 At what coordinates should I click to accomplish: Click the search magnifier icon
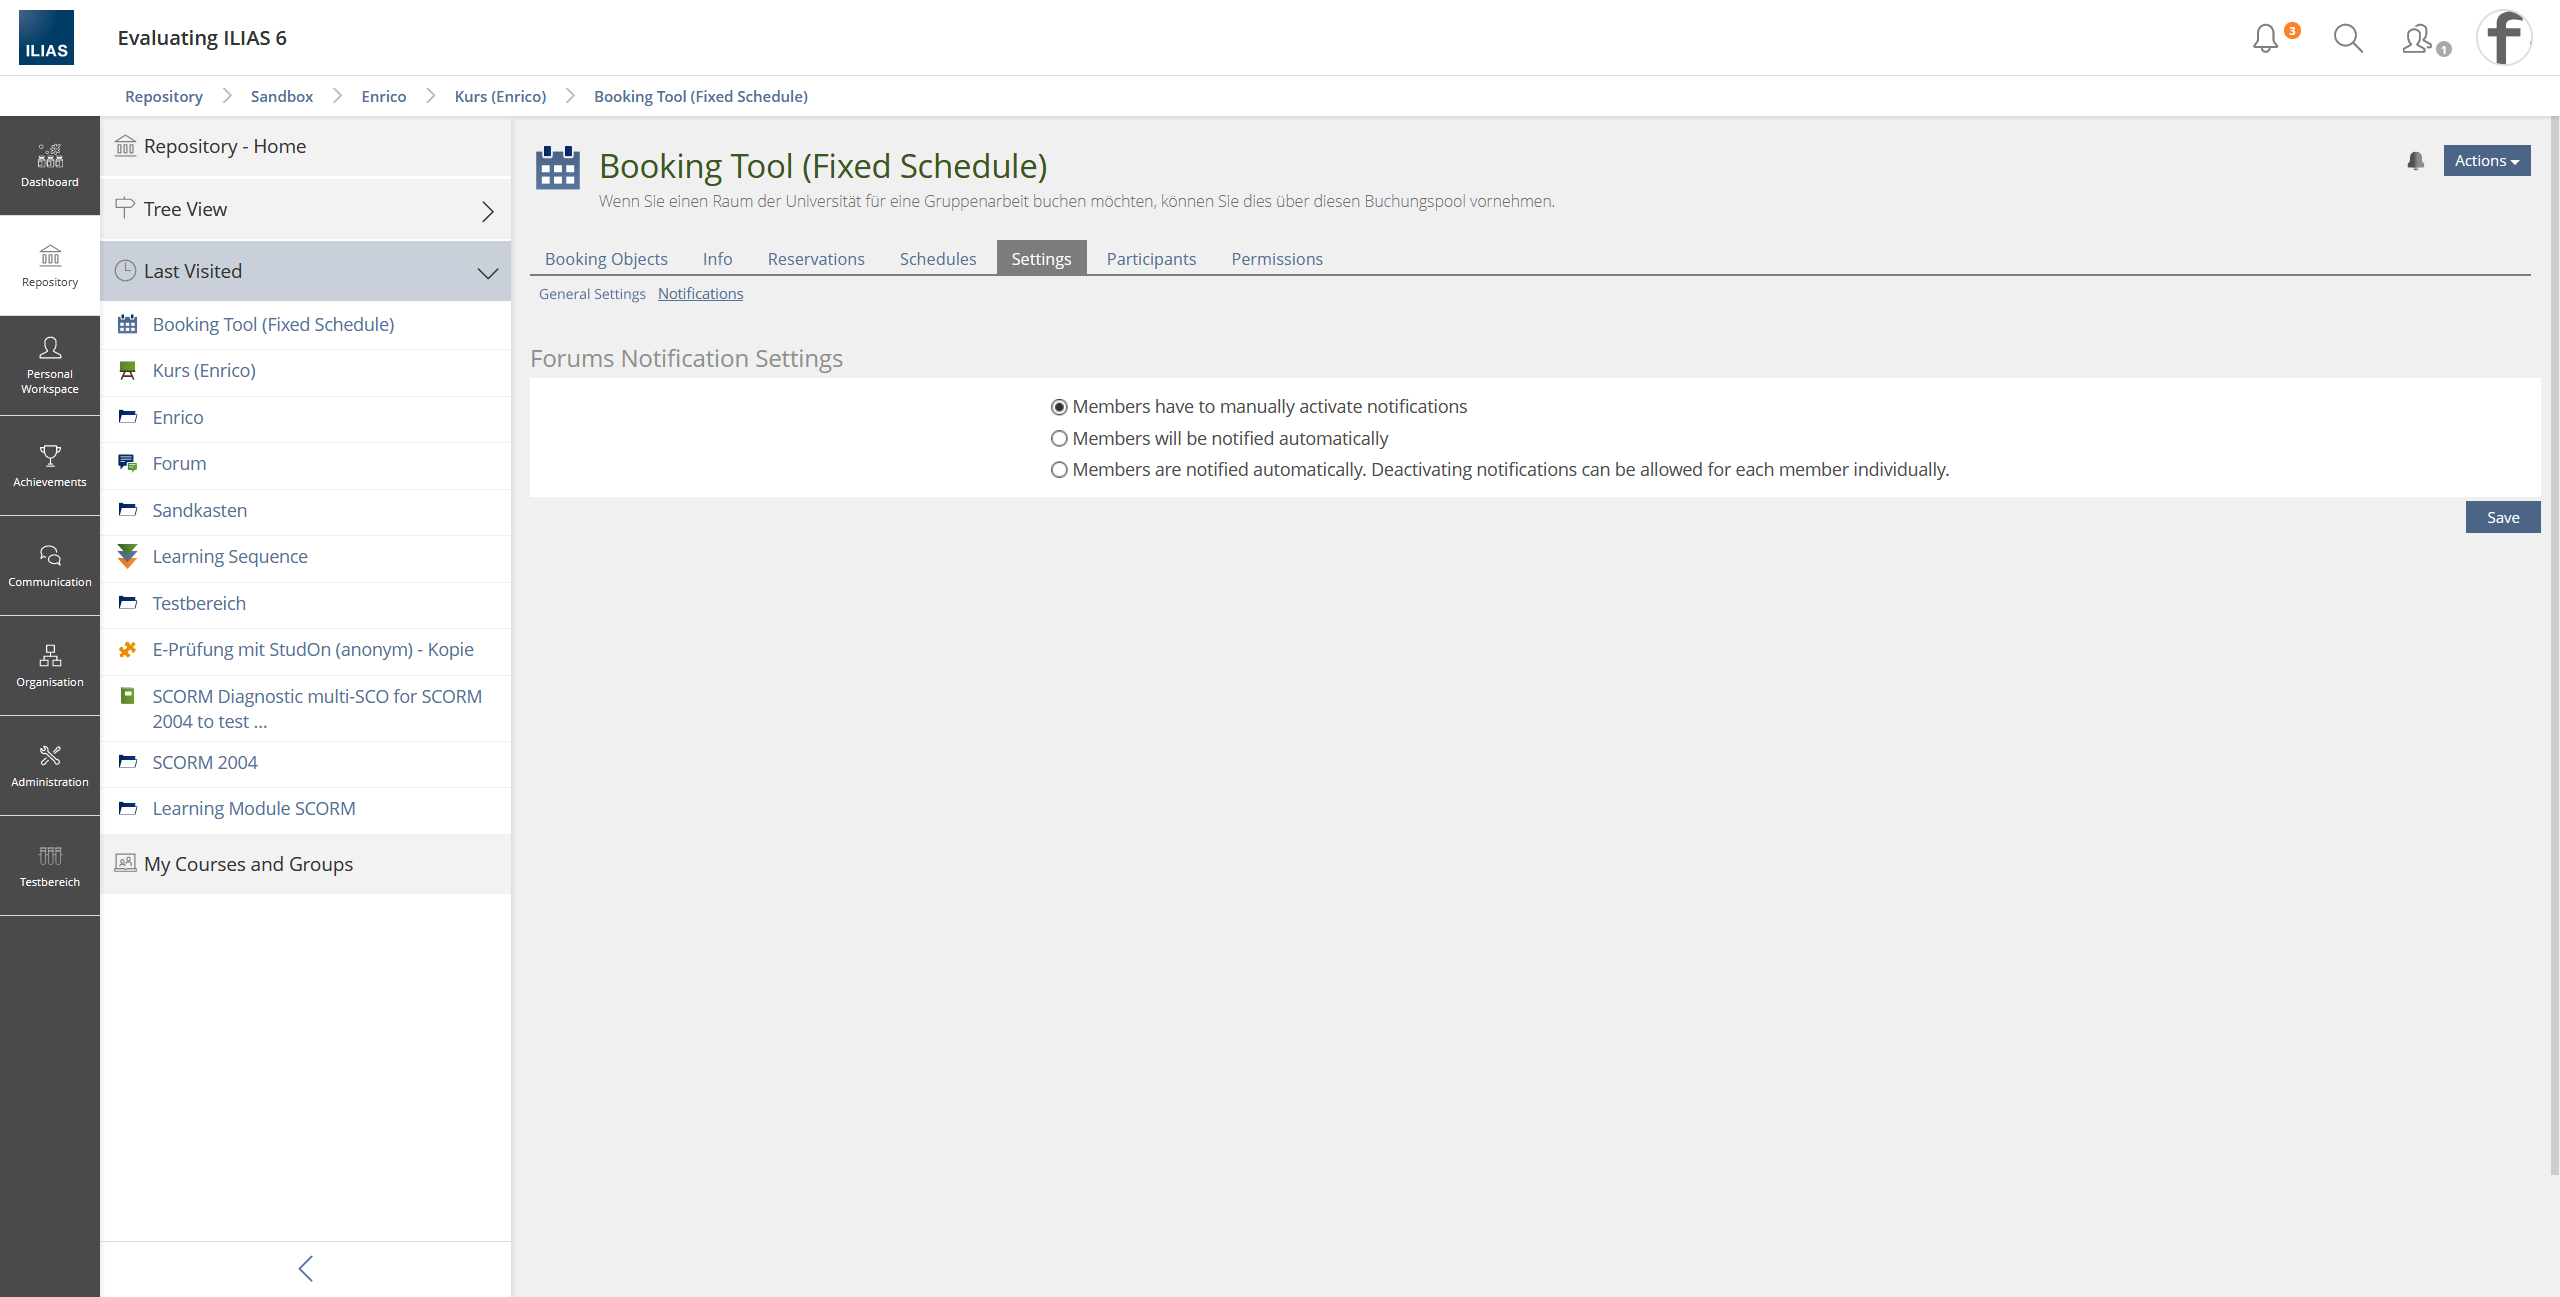coord(2347,38)
